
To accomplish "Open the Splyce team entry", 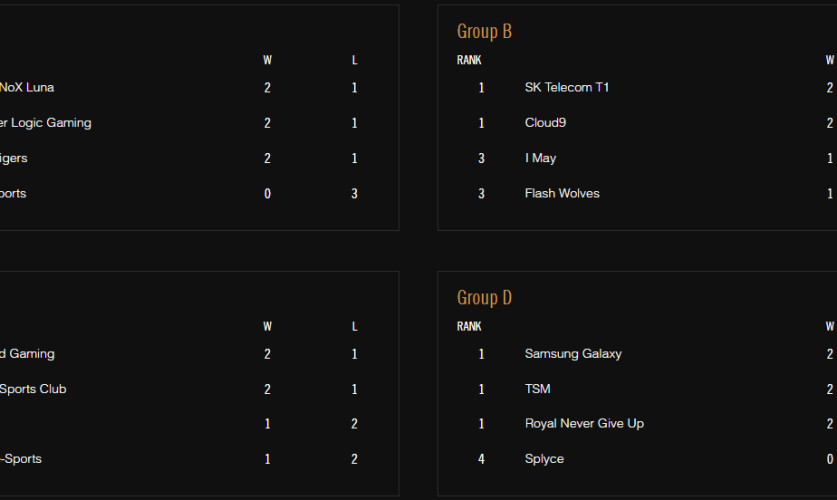I will 544,459.
